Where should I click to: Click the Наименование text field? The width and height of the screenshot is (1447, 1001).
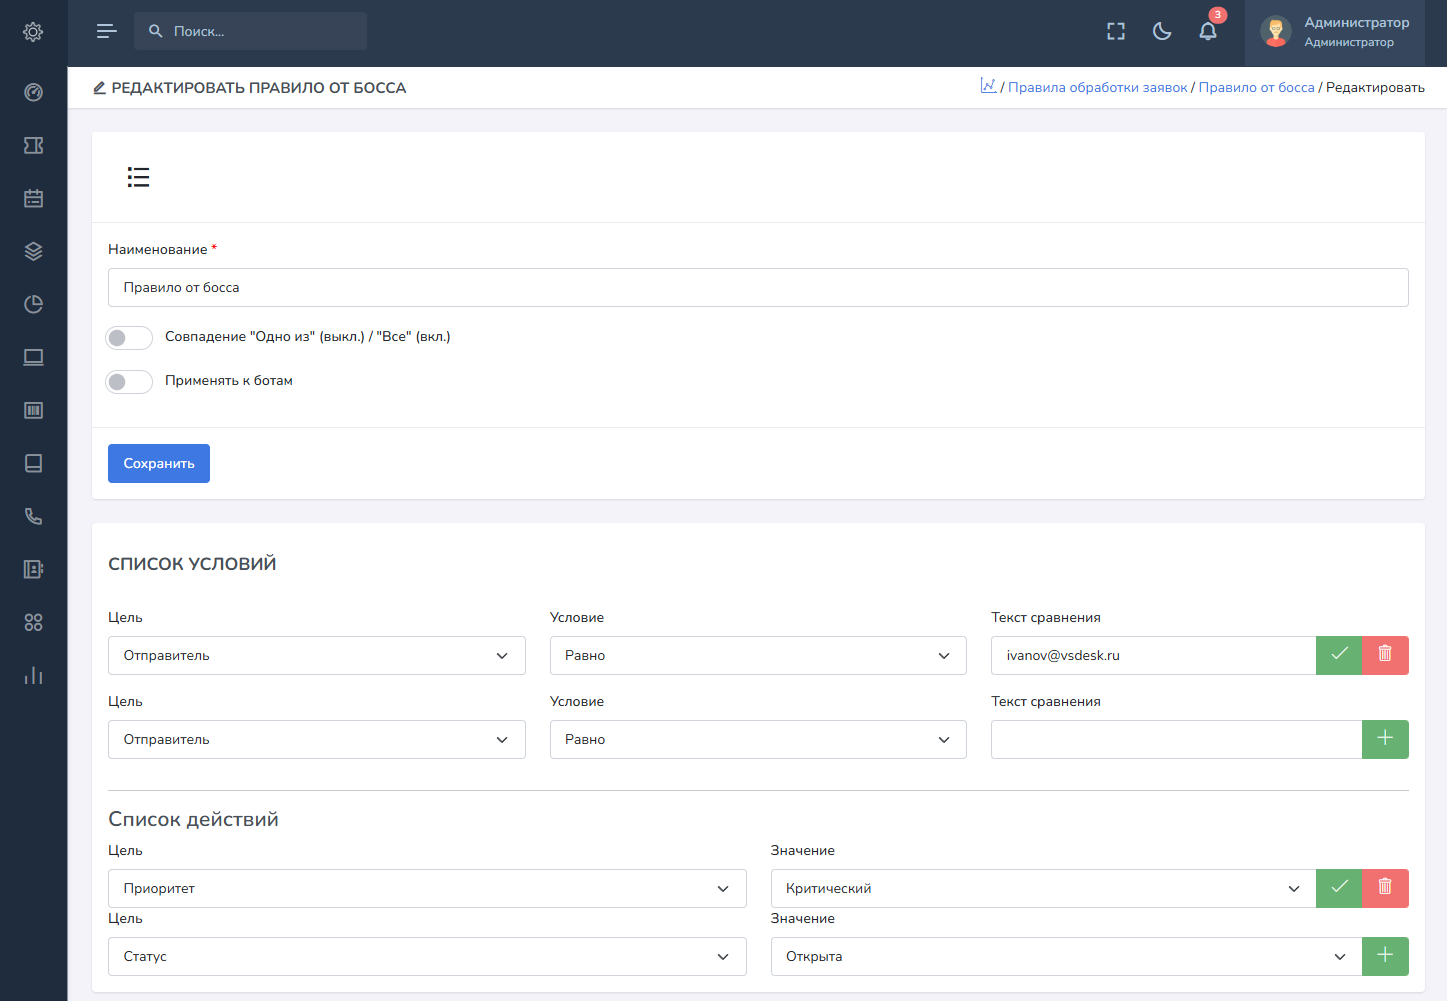(758, 287)
